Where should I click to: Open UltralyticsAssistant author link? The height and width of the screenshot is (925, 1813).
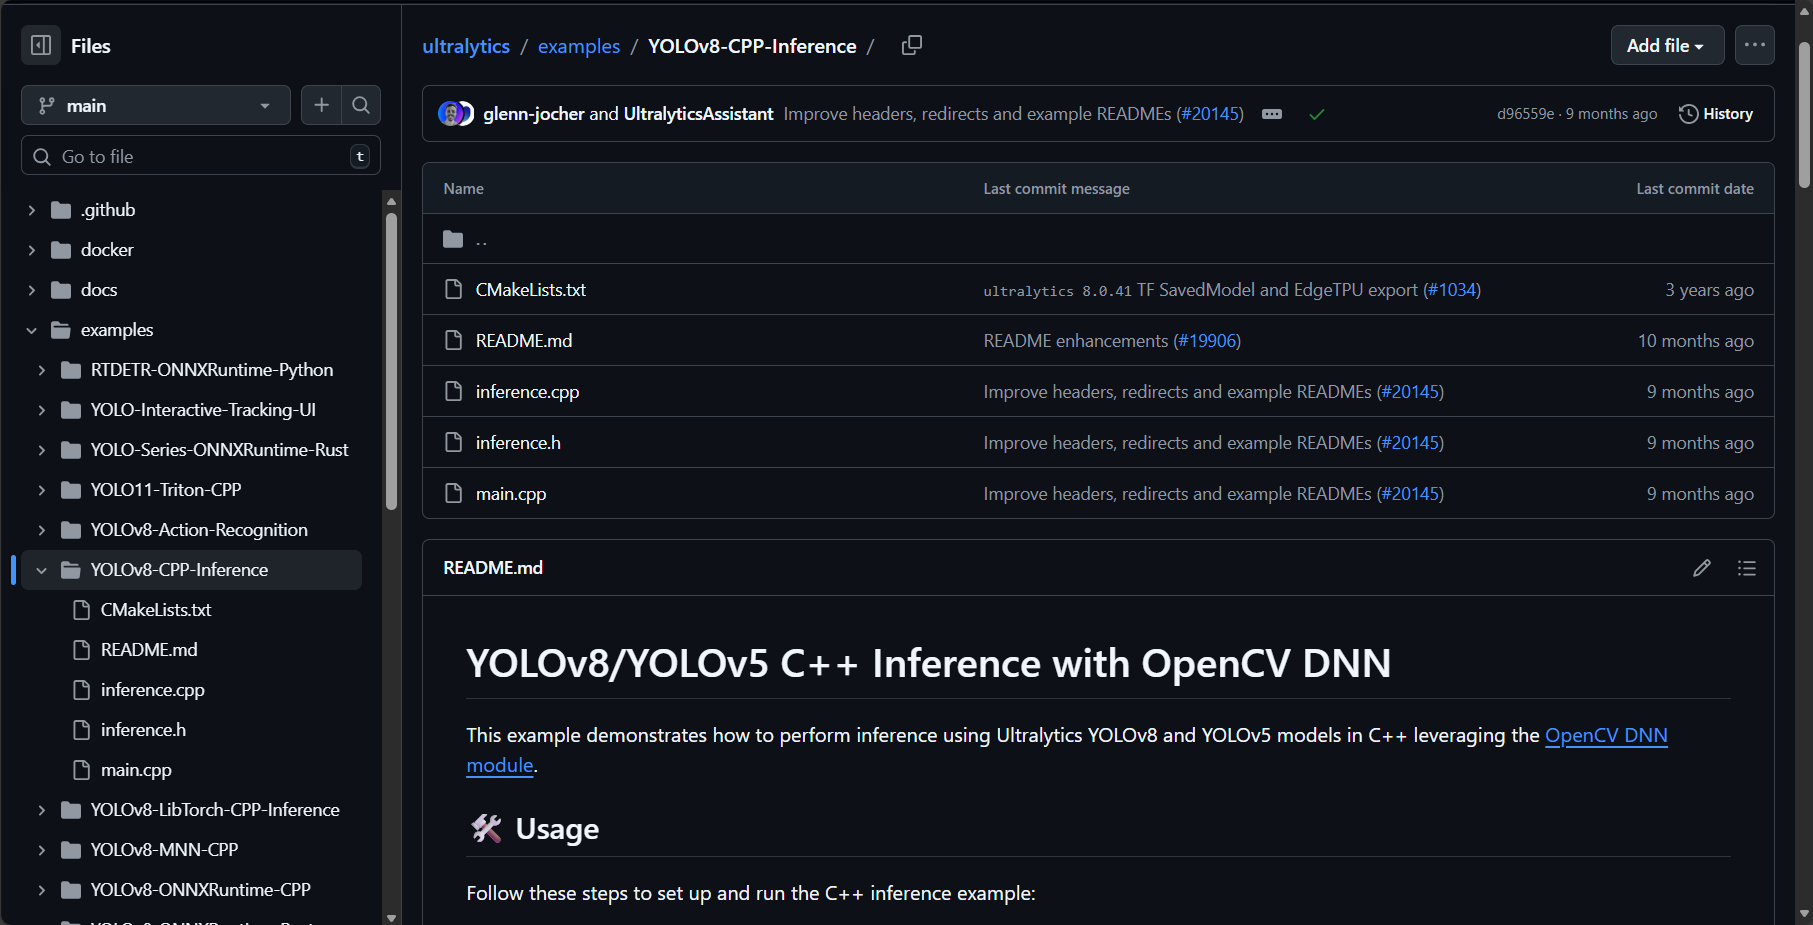(x=698, y=114)
